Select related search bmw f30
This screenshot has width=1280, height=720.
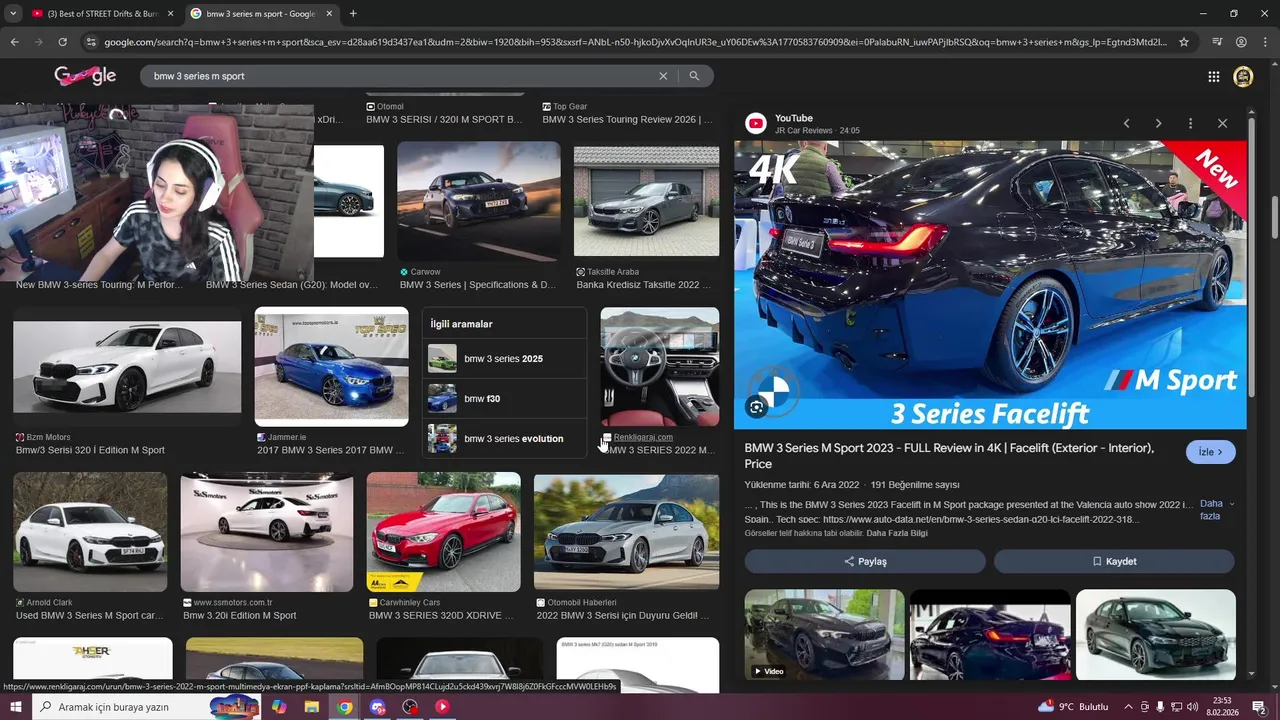(x=505, y=398)
